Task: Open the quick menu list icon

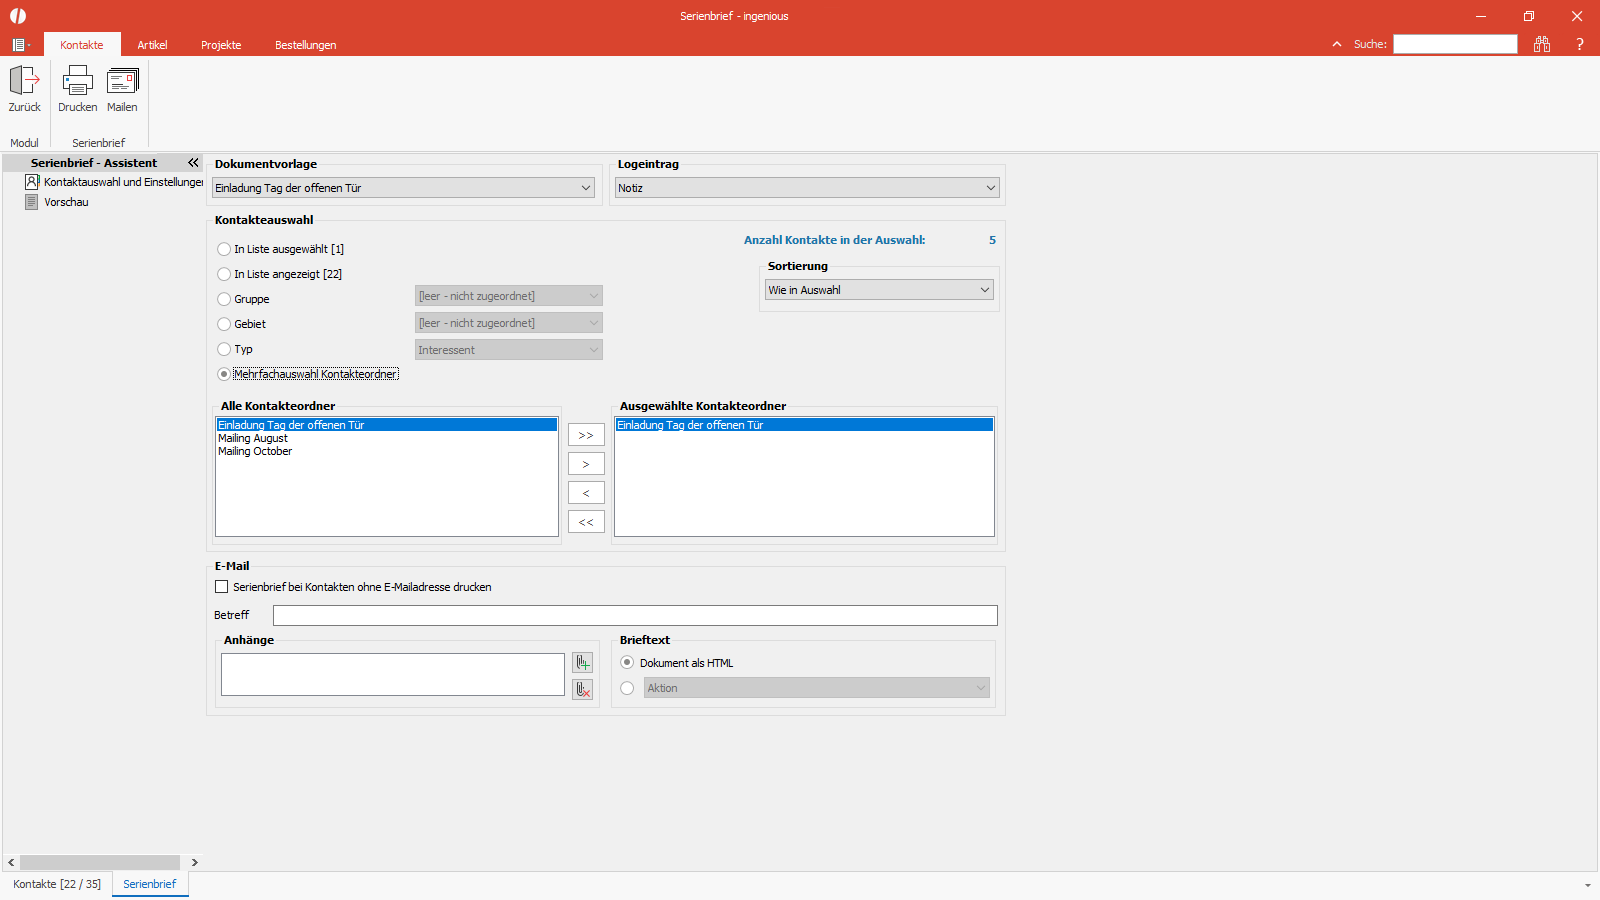Action: coord(20,45)
